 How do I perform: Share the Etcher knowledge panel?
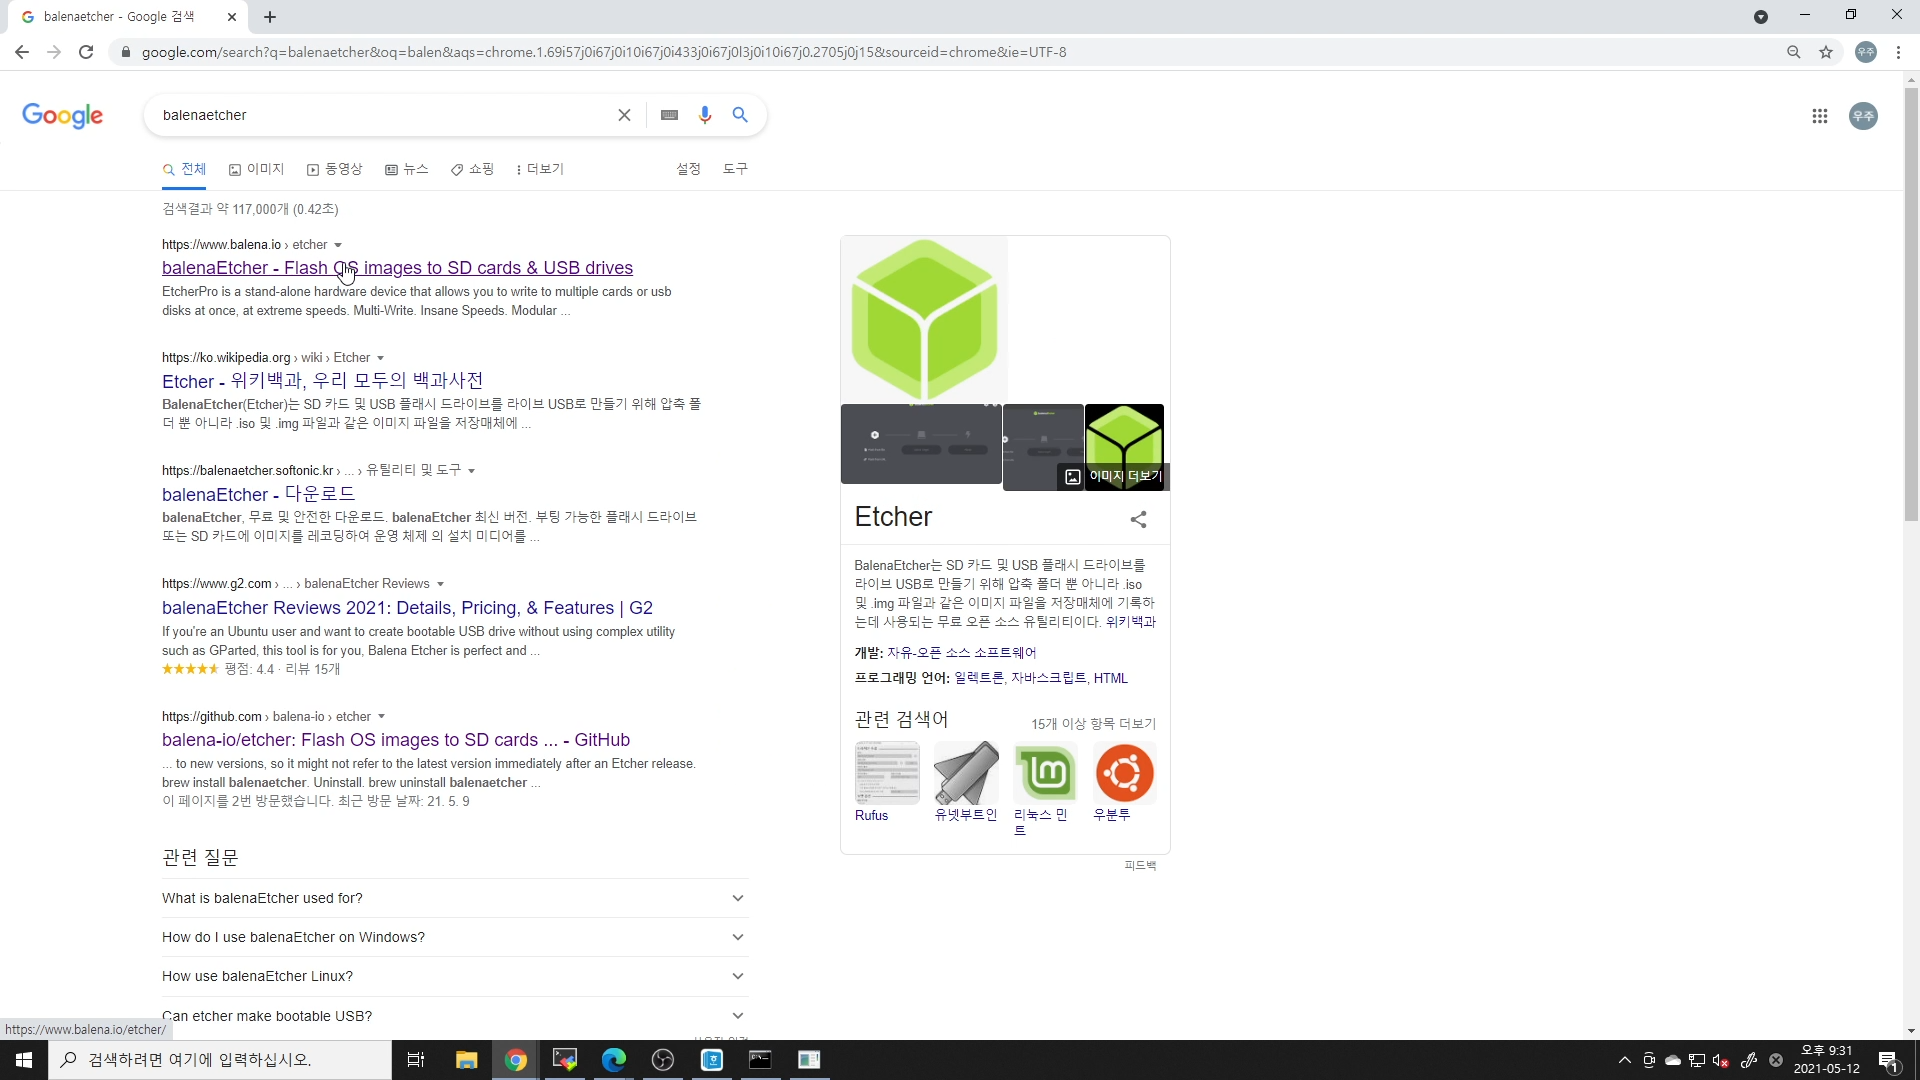pyautogui.click(x=1138, y=519)
